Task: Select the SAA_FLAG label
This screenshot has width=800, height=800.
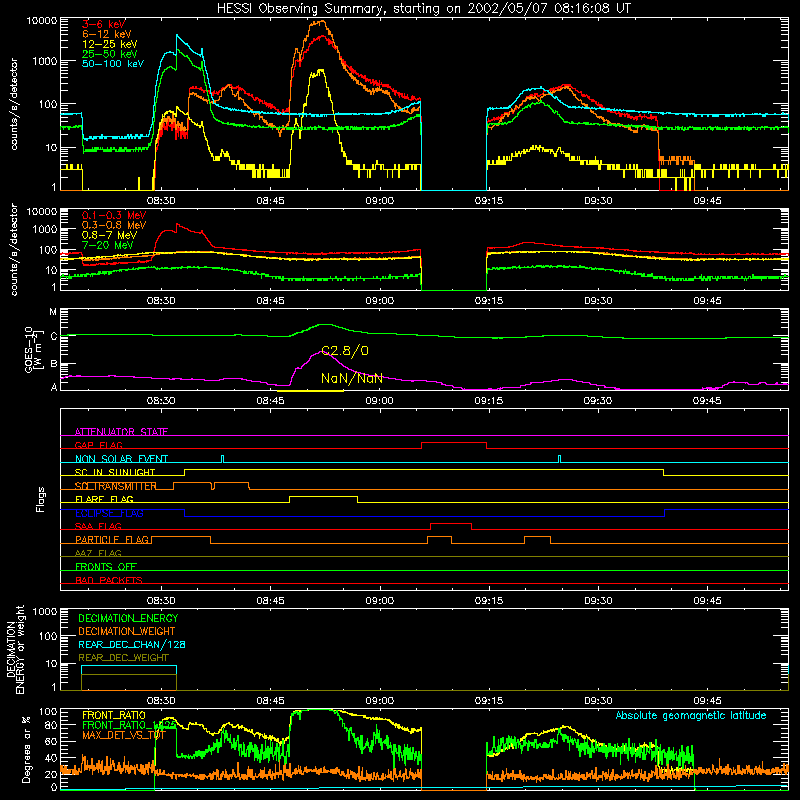Action: pyautogui.click(x=98, y=526)
